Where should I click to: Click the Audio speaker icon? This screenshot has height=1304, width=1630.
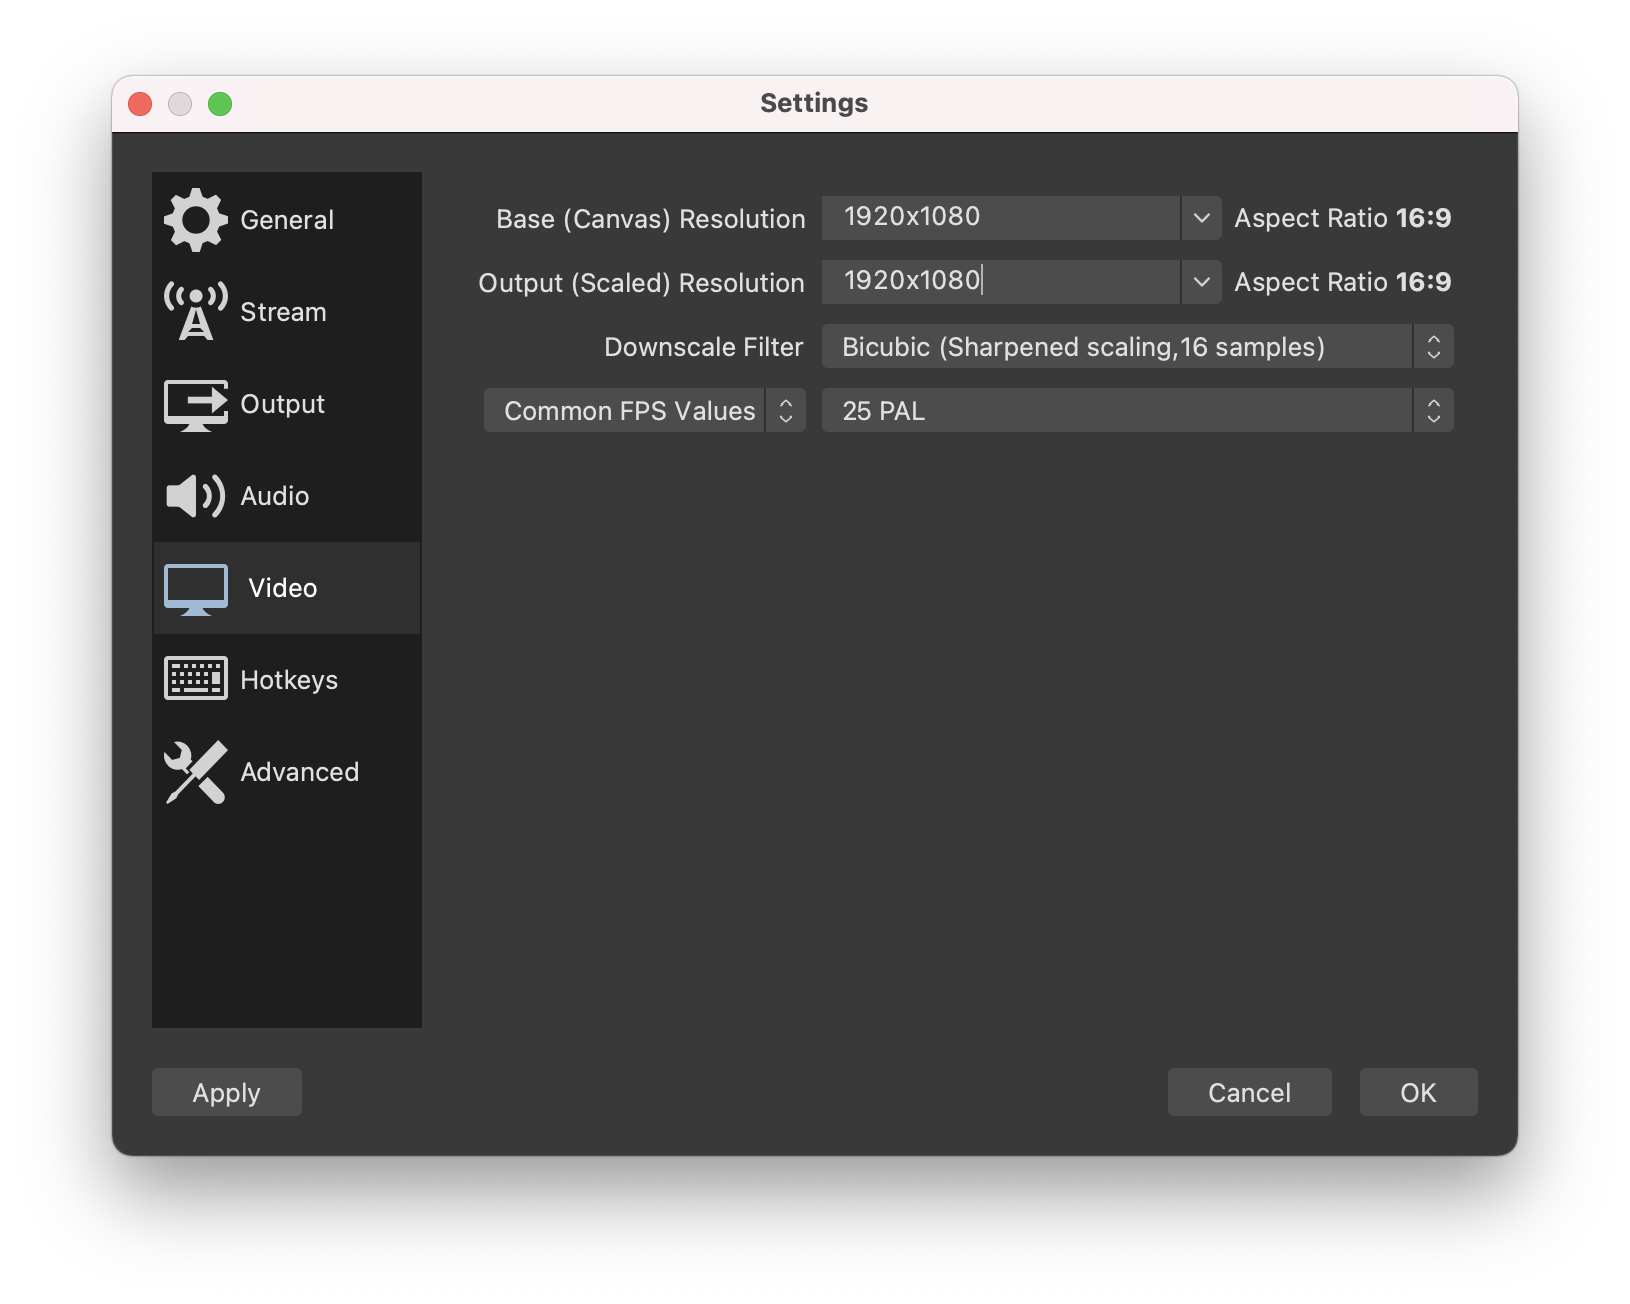pos(195,496)
